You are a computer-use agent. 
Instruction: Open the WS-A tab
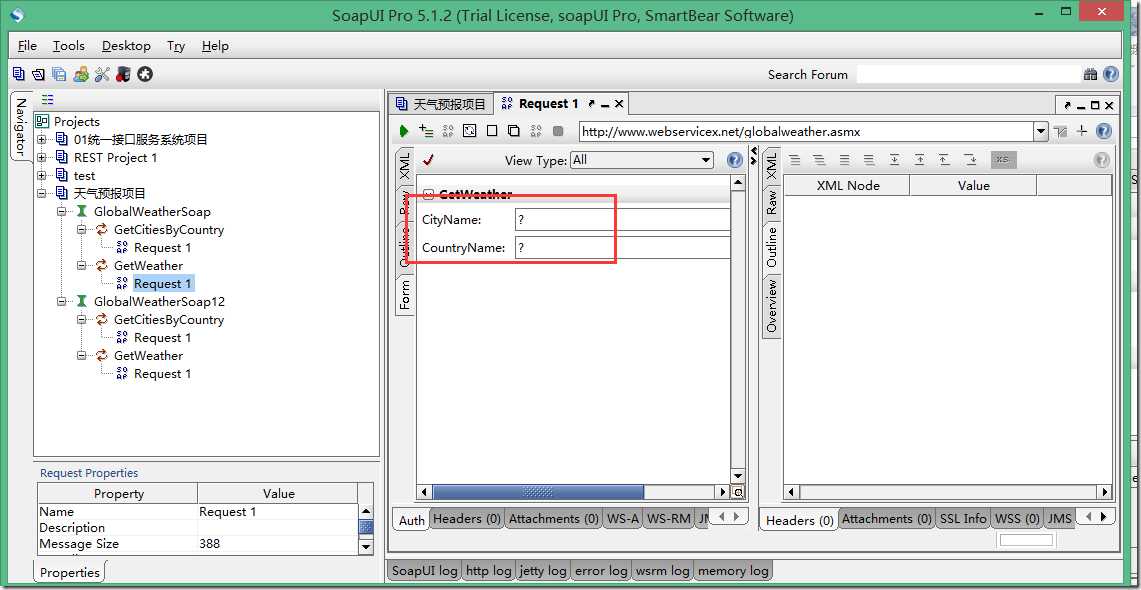coord(623,519)
